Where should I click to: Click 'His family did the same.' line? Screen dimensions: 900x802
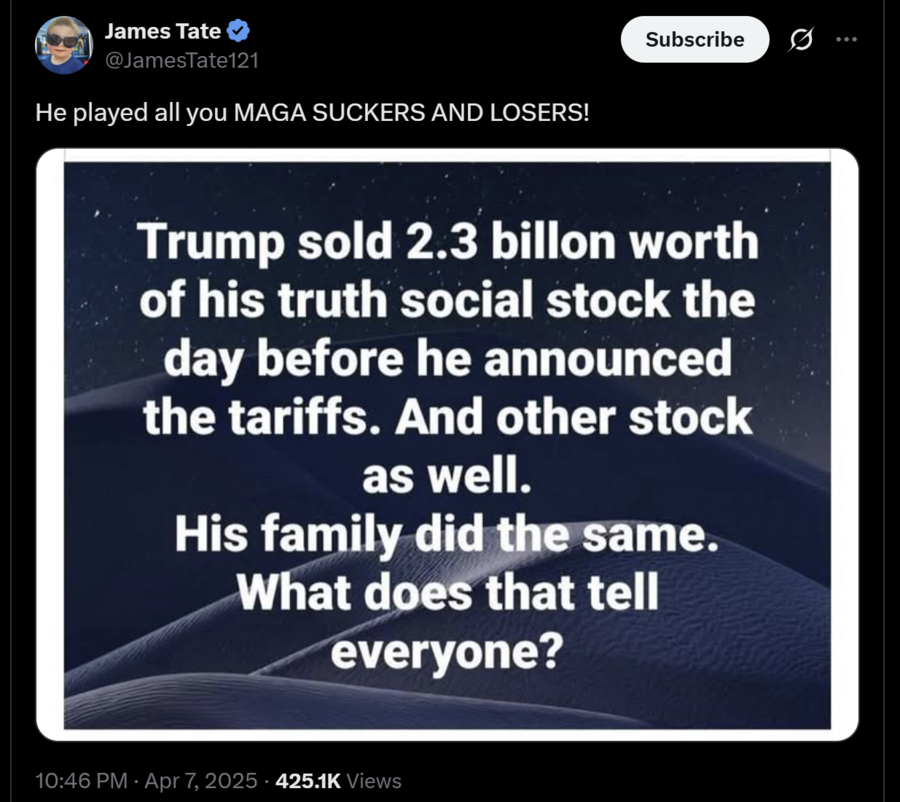(447, 534)
